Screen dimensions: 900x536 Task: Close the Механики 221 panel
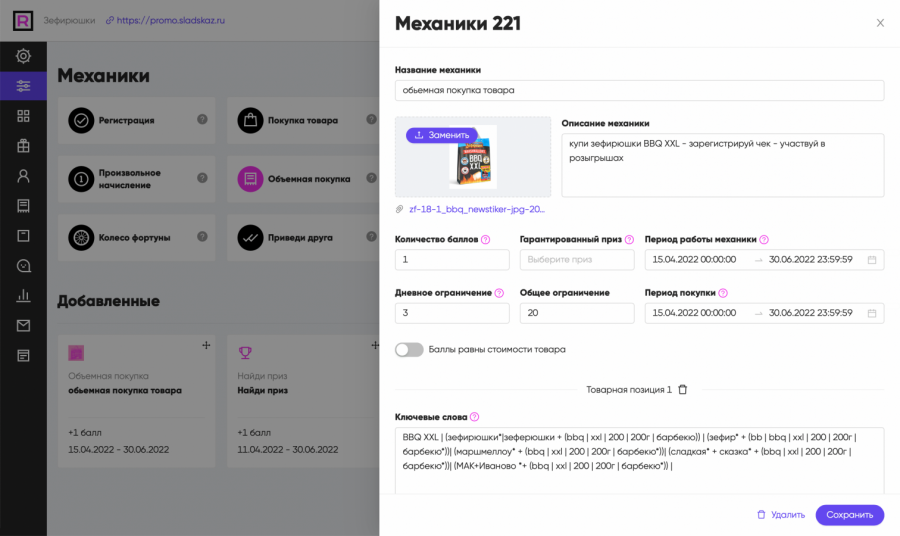[x=880, y=23]
